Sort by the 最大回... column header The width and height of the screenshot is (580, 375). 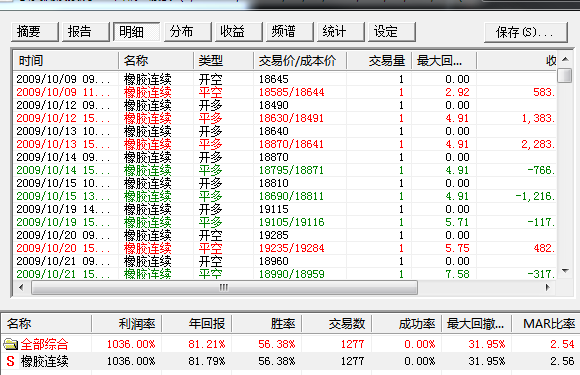click(x=444, y=61)
